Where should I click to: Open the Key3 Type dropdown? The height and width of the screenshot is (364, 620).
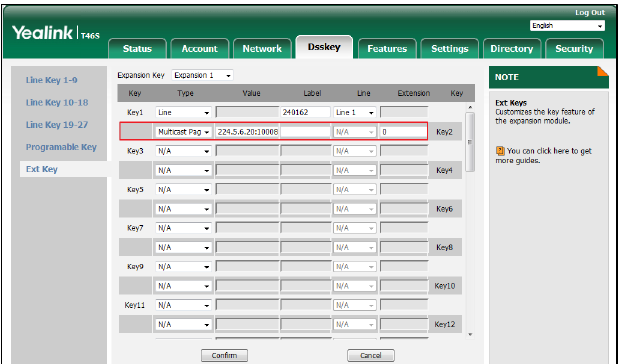[x=183, y=151]
